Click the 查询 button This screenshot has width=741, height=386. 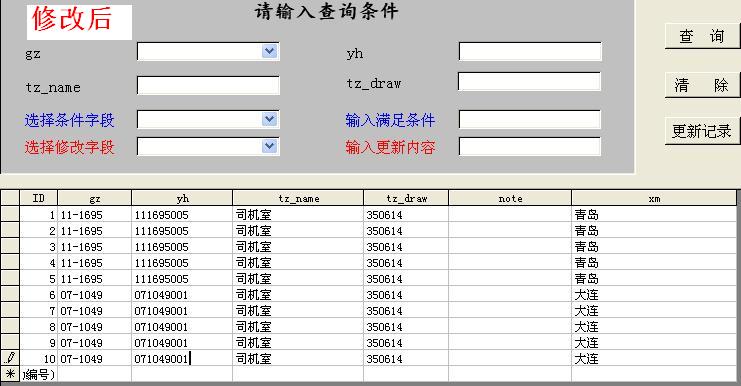click(x=702, y=36)
